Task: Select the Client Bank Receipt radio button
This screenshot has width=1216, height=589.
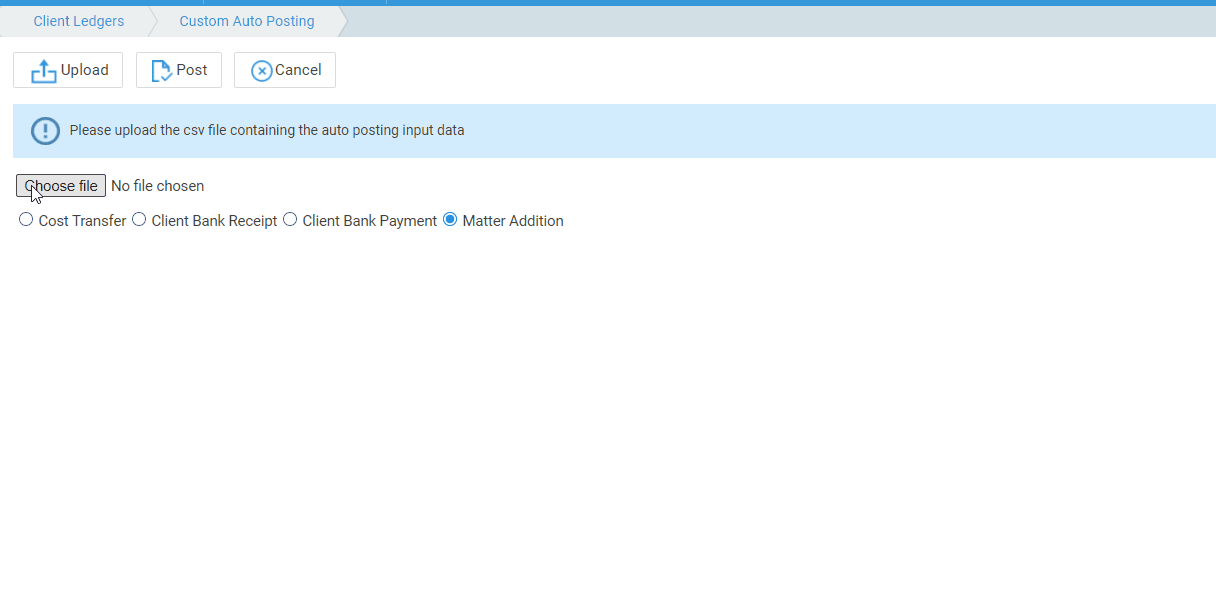Action: point(139,219)
